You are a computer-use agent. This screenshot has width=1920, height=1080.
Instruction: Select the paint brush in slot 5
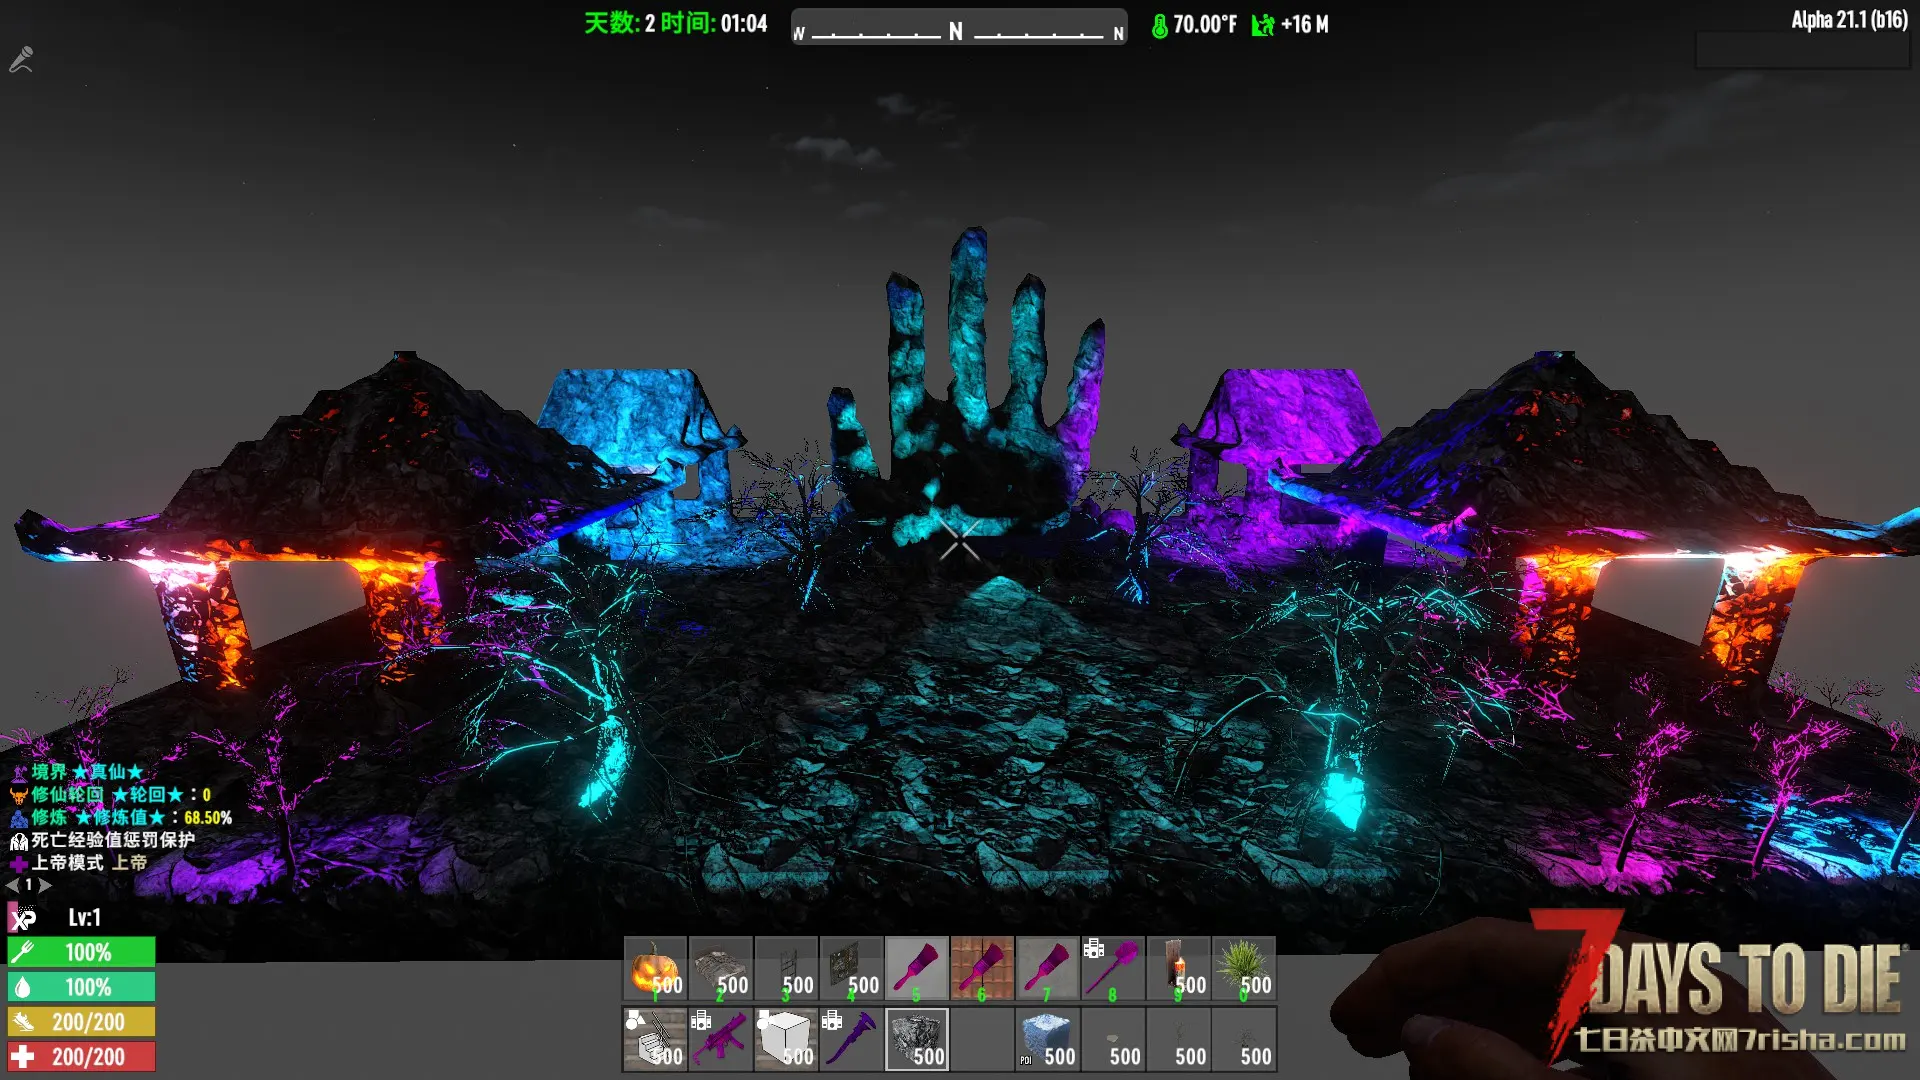(x=917, y=968)
